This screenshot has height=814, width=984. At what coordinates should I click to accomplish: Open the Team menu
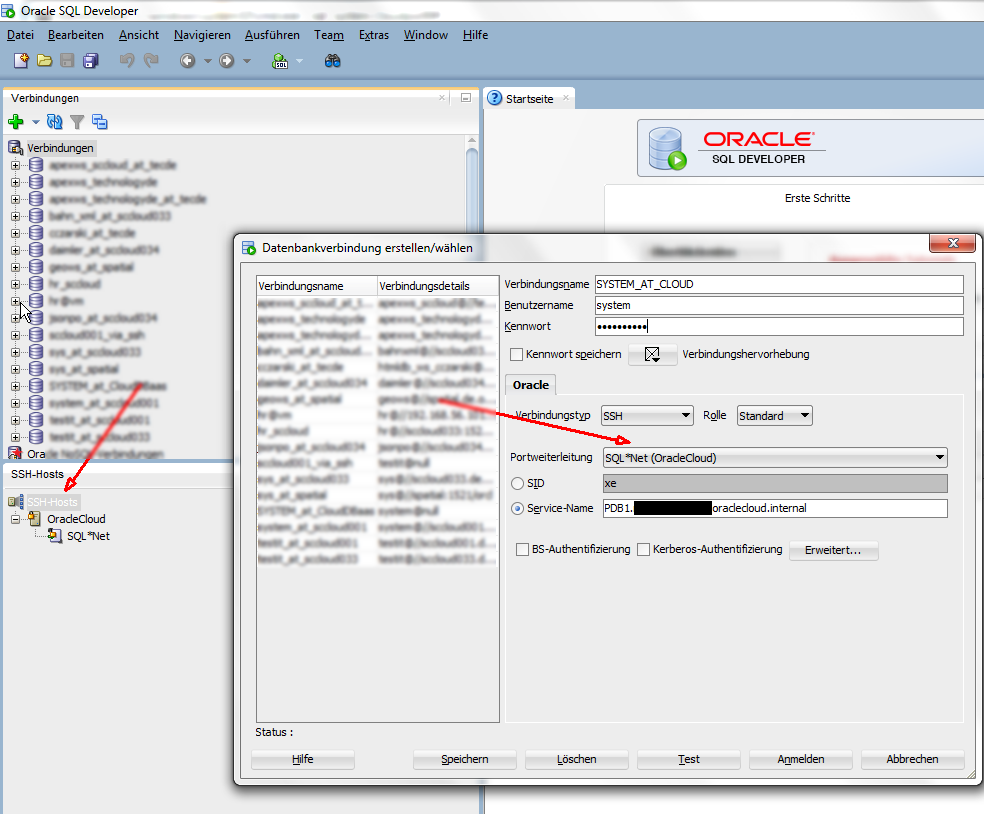tap(329, 35)
